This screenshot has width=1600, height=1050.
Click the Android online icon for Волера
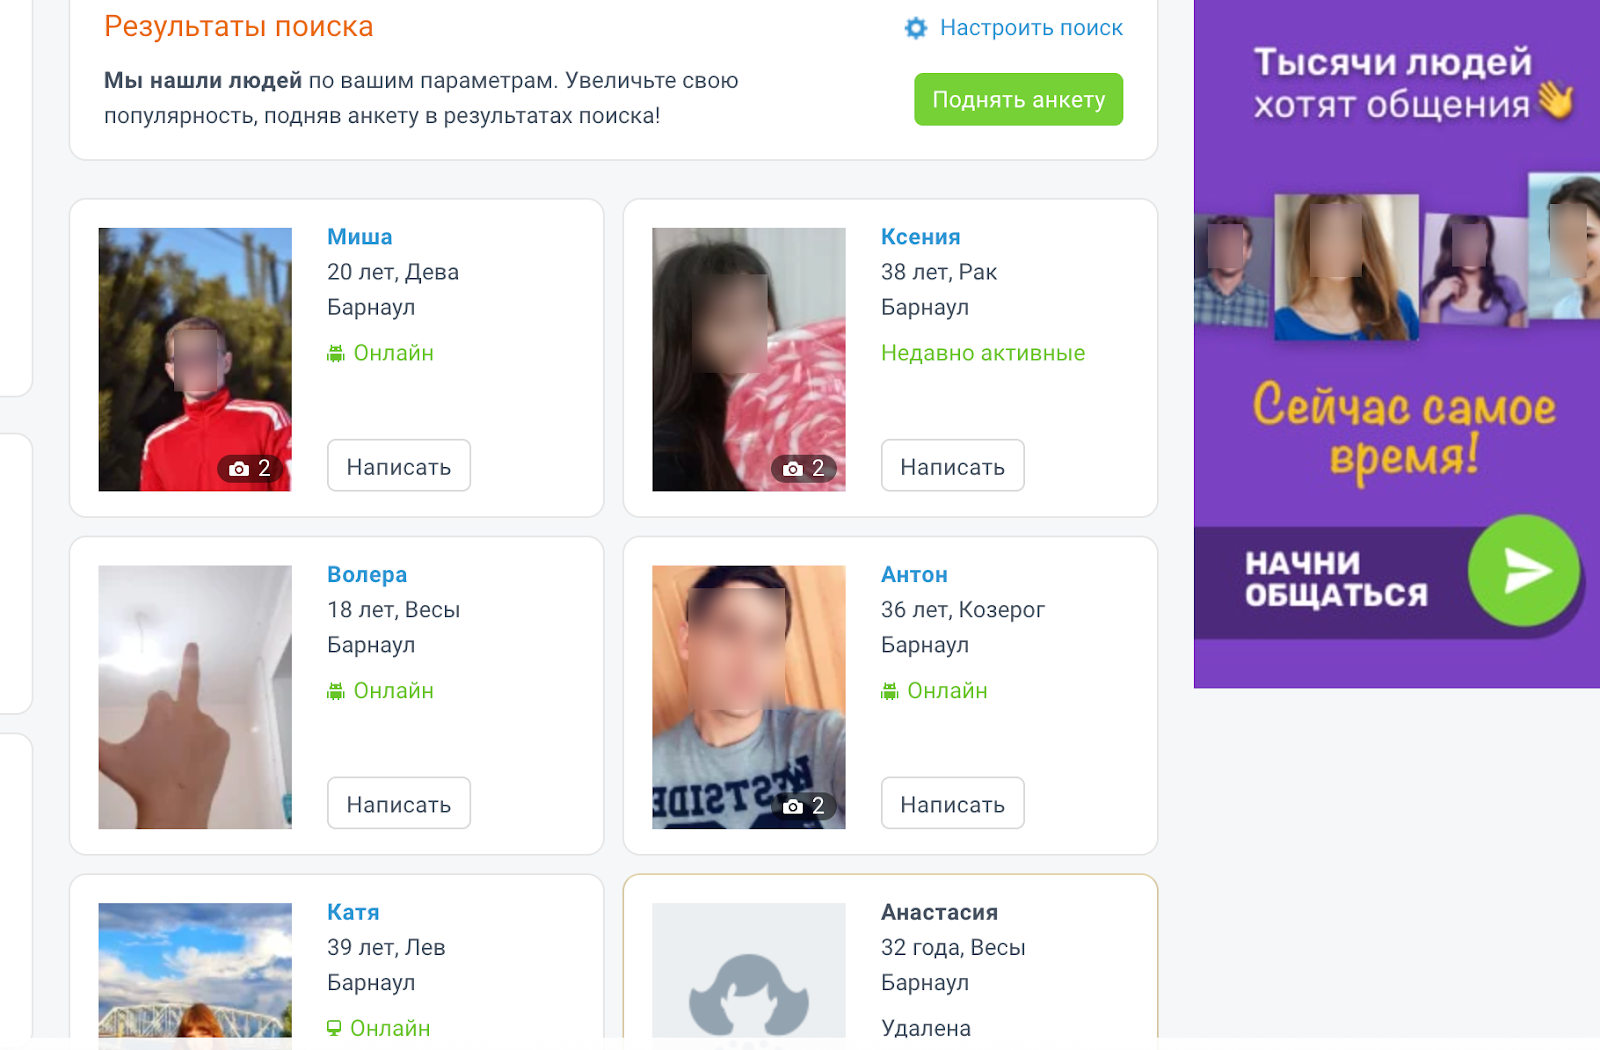(336, 691)
